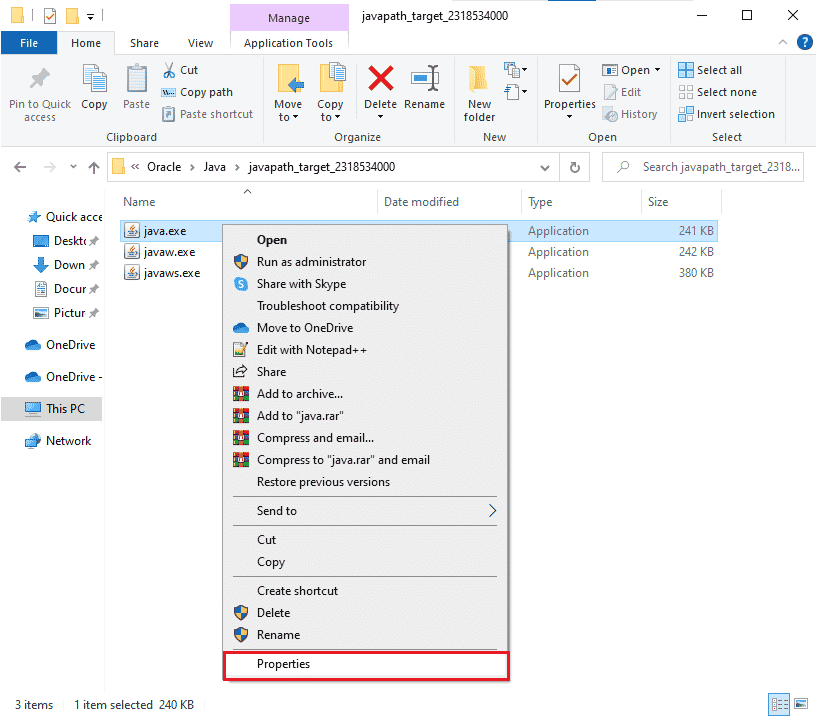
Task: Click Open in the ribbon
Action: (x=626, y=70)
